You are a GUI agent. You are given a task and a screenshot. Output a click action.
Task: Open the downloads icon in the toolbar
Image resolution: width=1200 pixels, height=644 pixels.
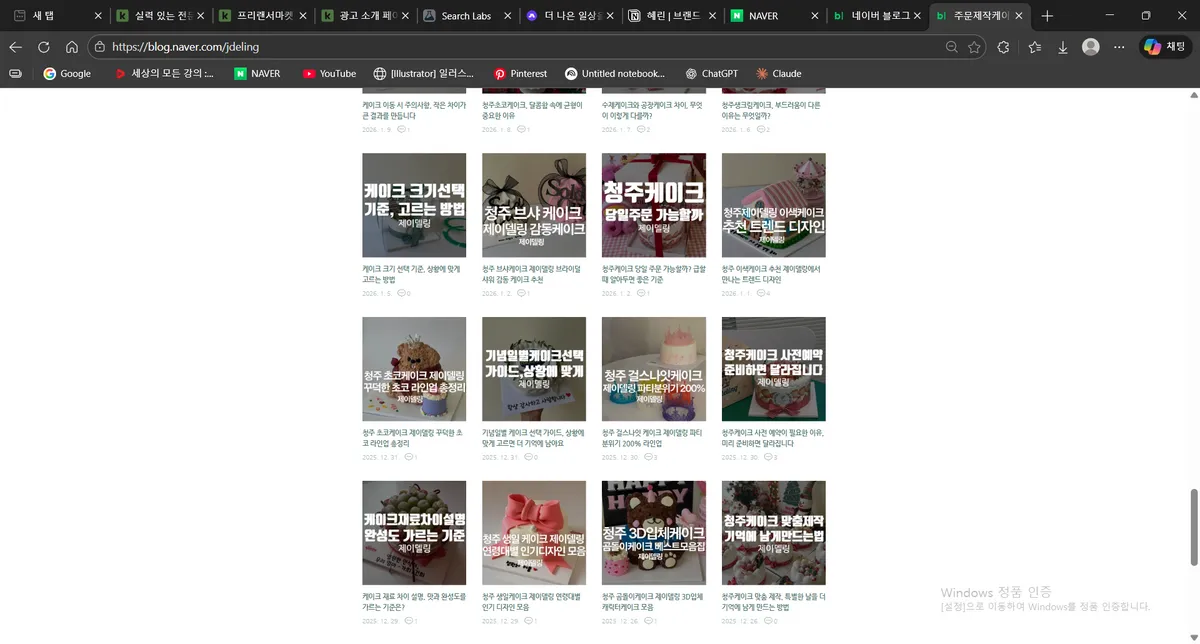point(1062,46)
